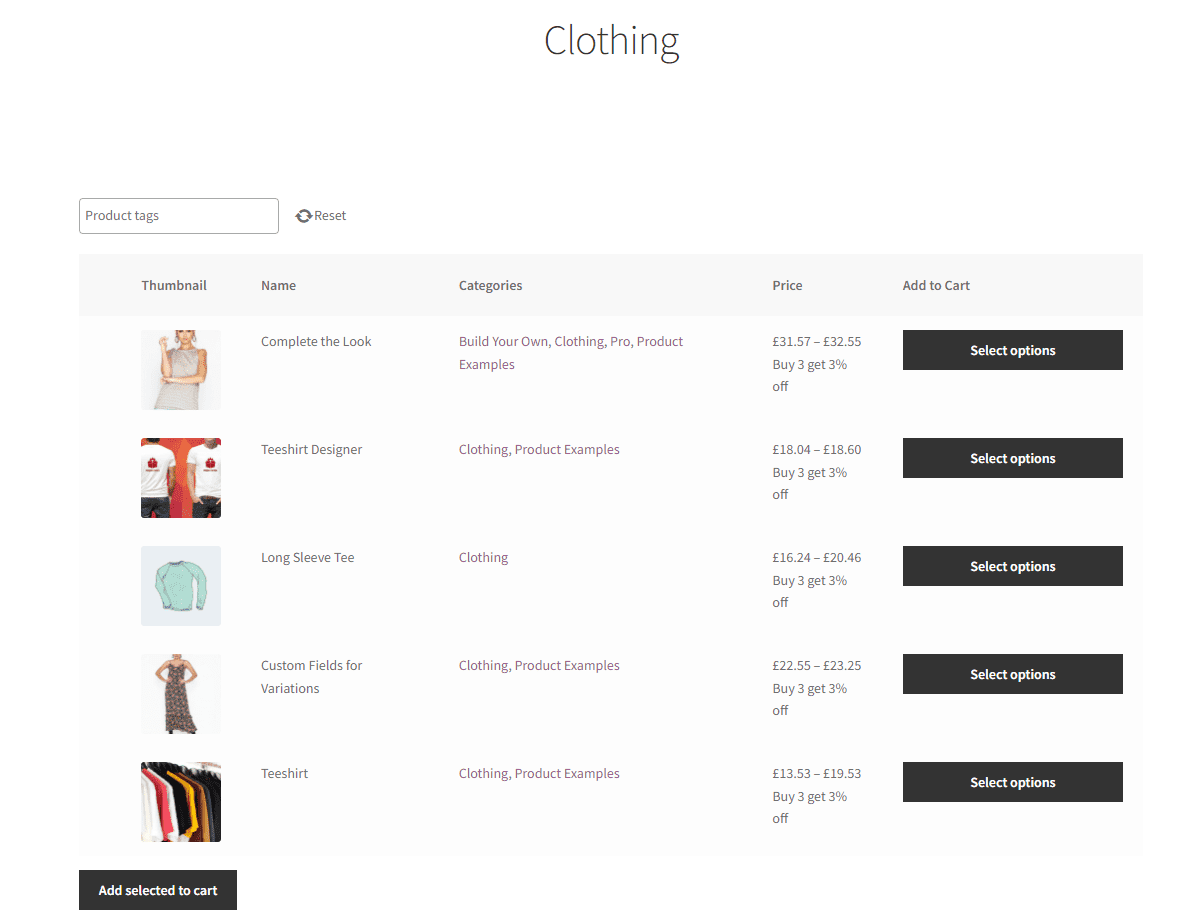Click the £16.24 – £20.46 price

(x=816, y=558)
